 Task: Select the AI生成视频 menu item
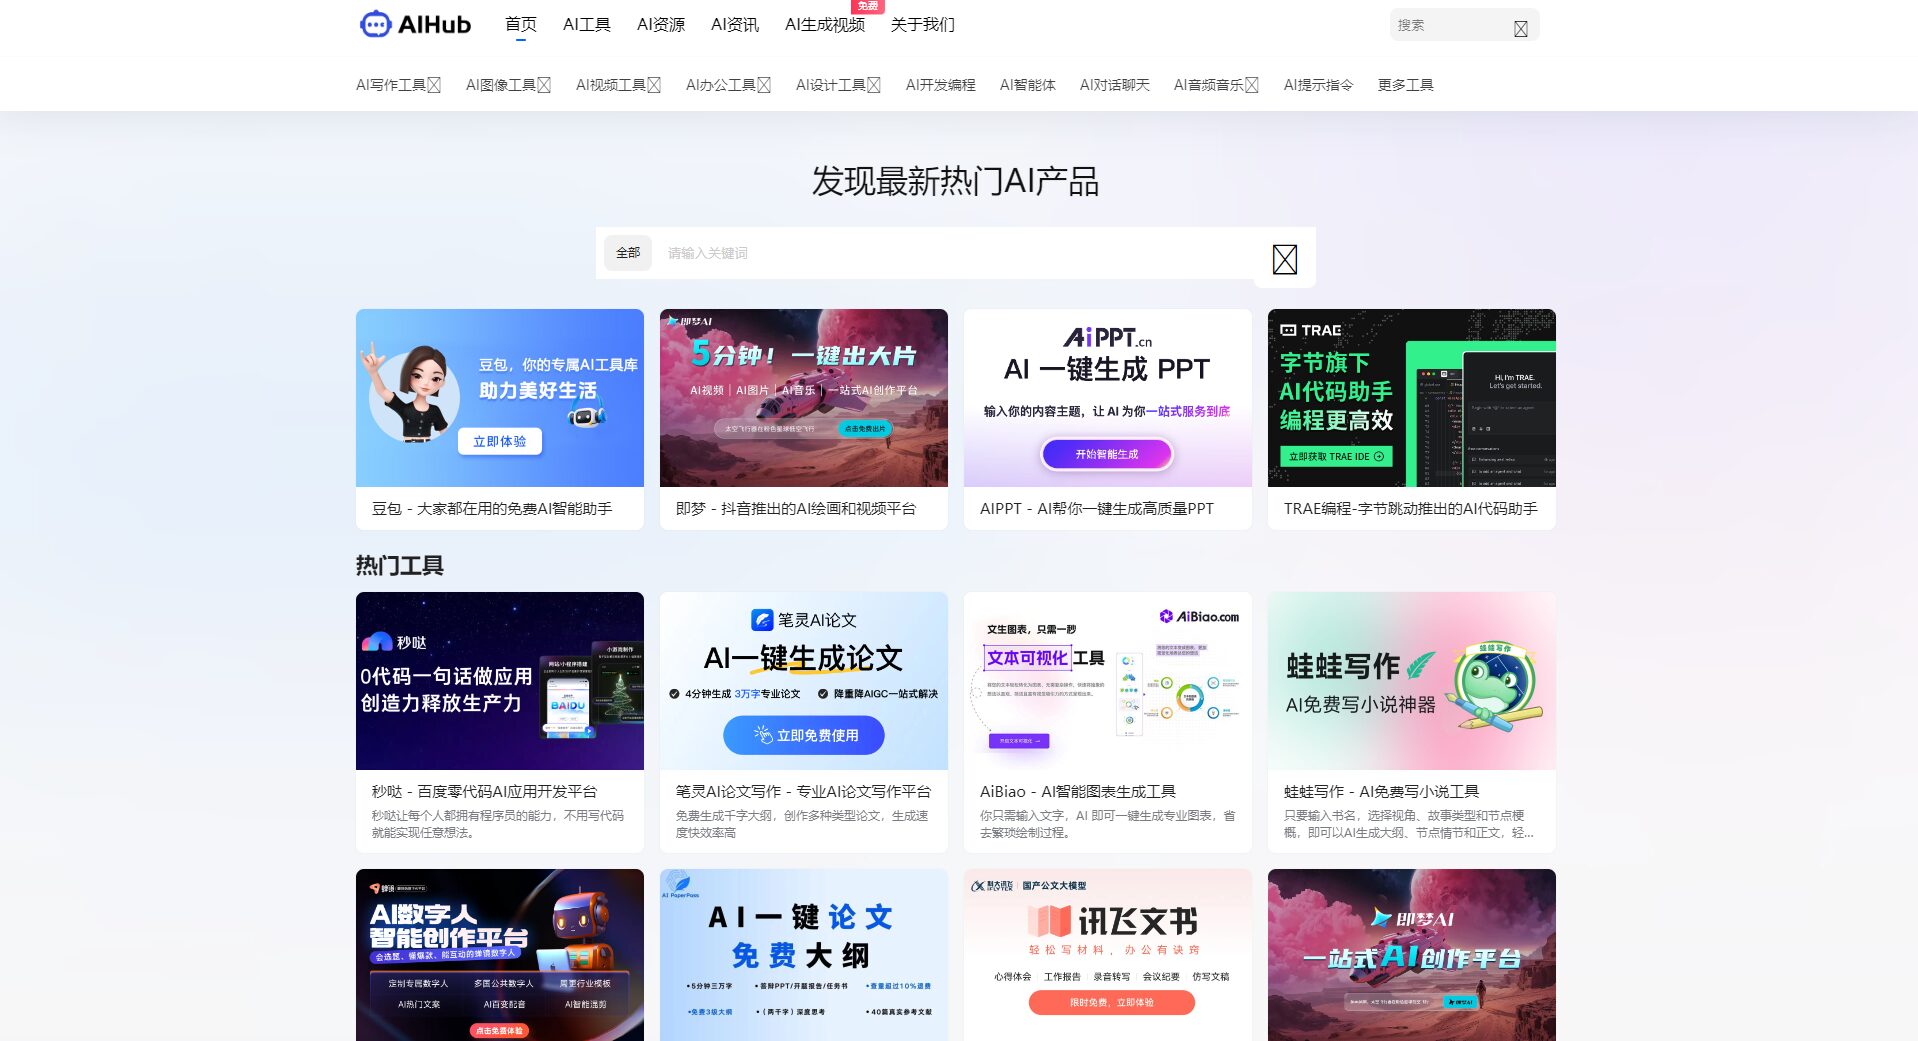click(x=826, y=24)
